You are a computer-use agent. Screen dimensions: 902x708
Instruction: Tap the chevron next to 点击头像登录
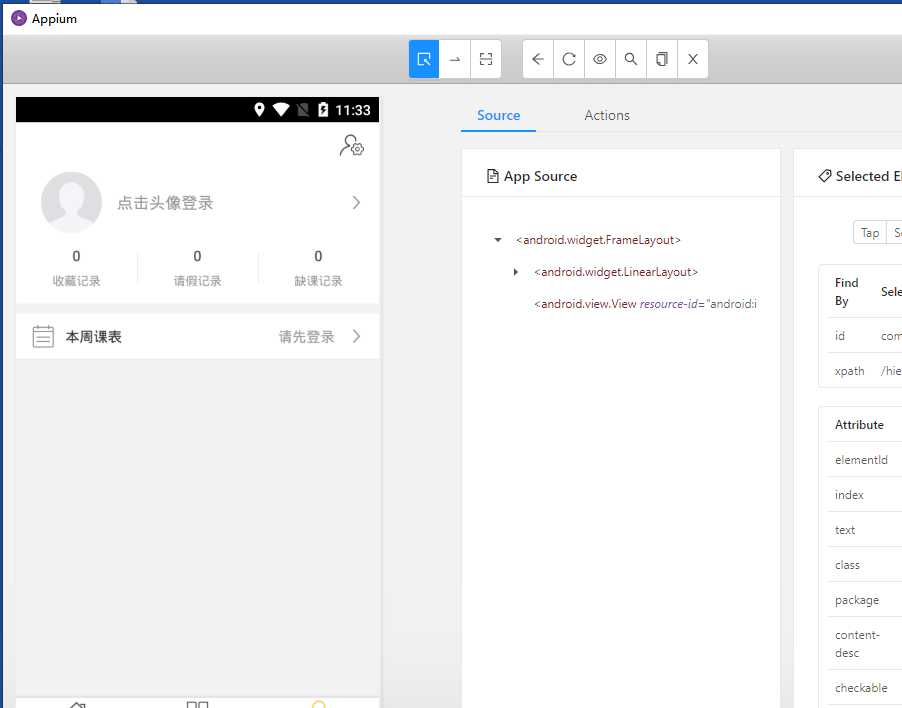356,202
